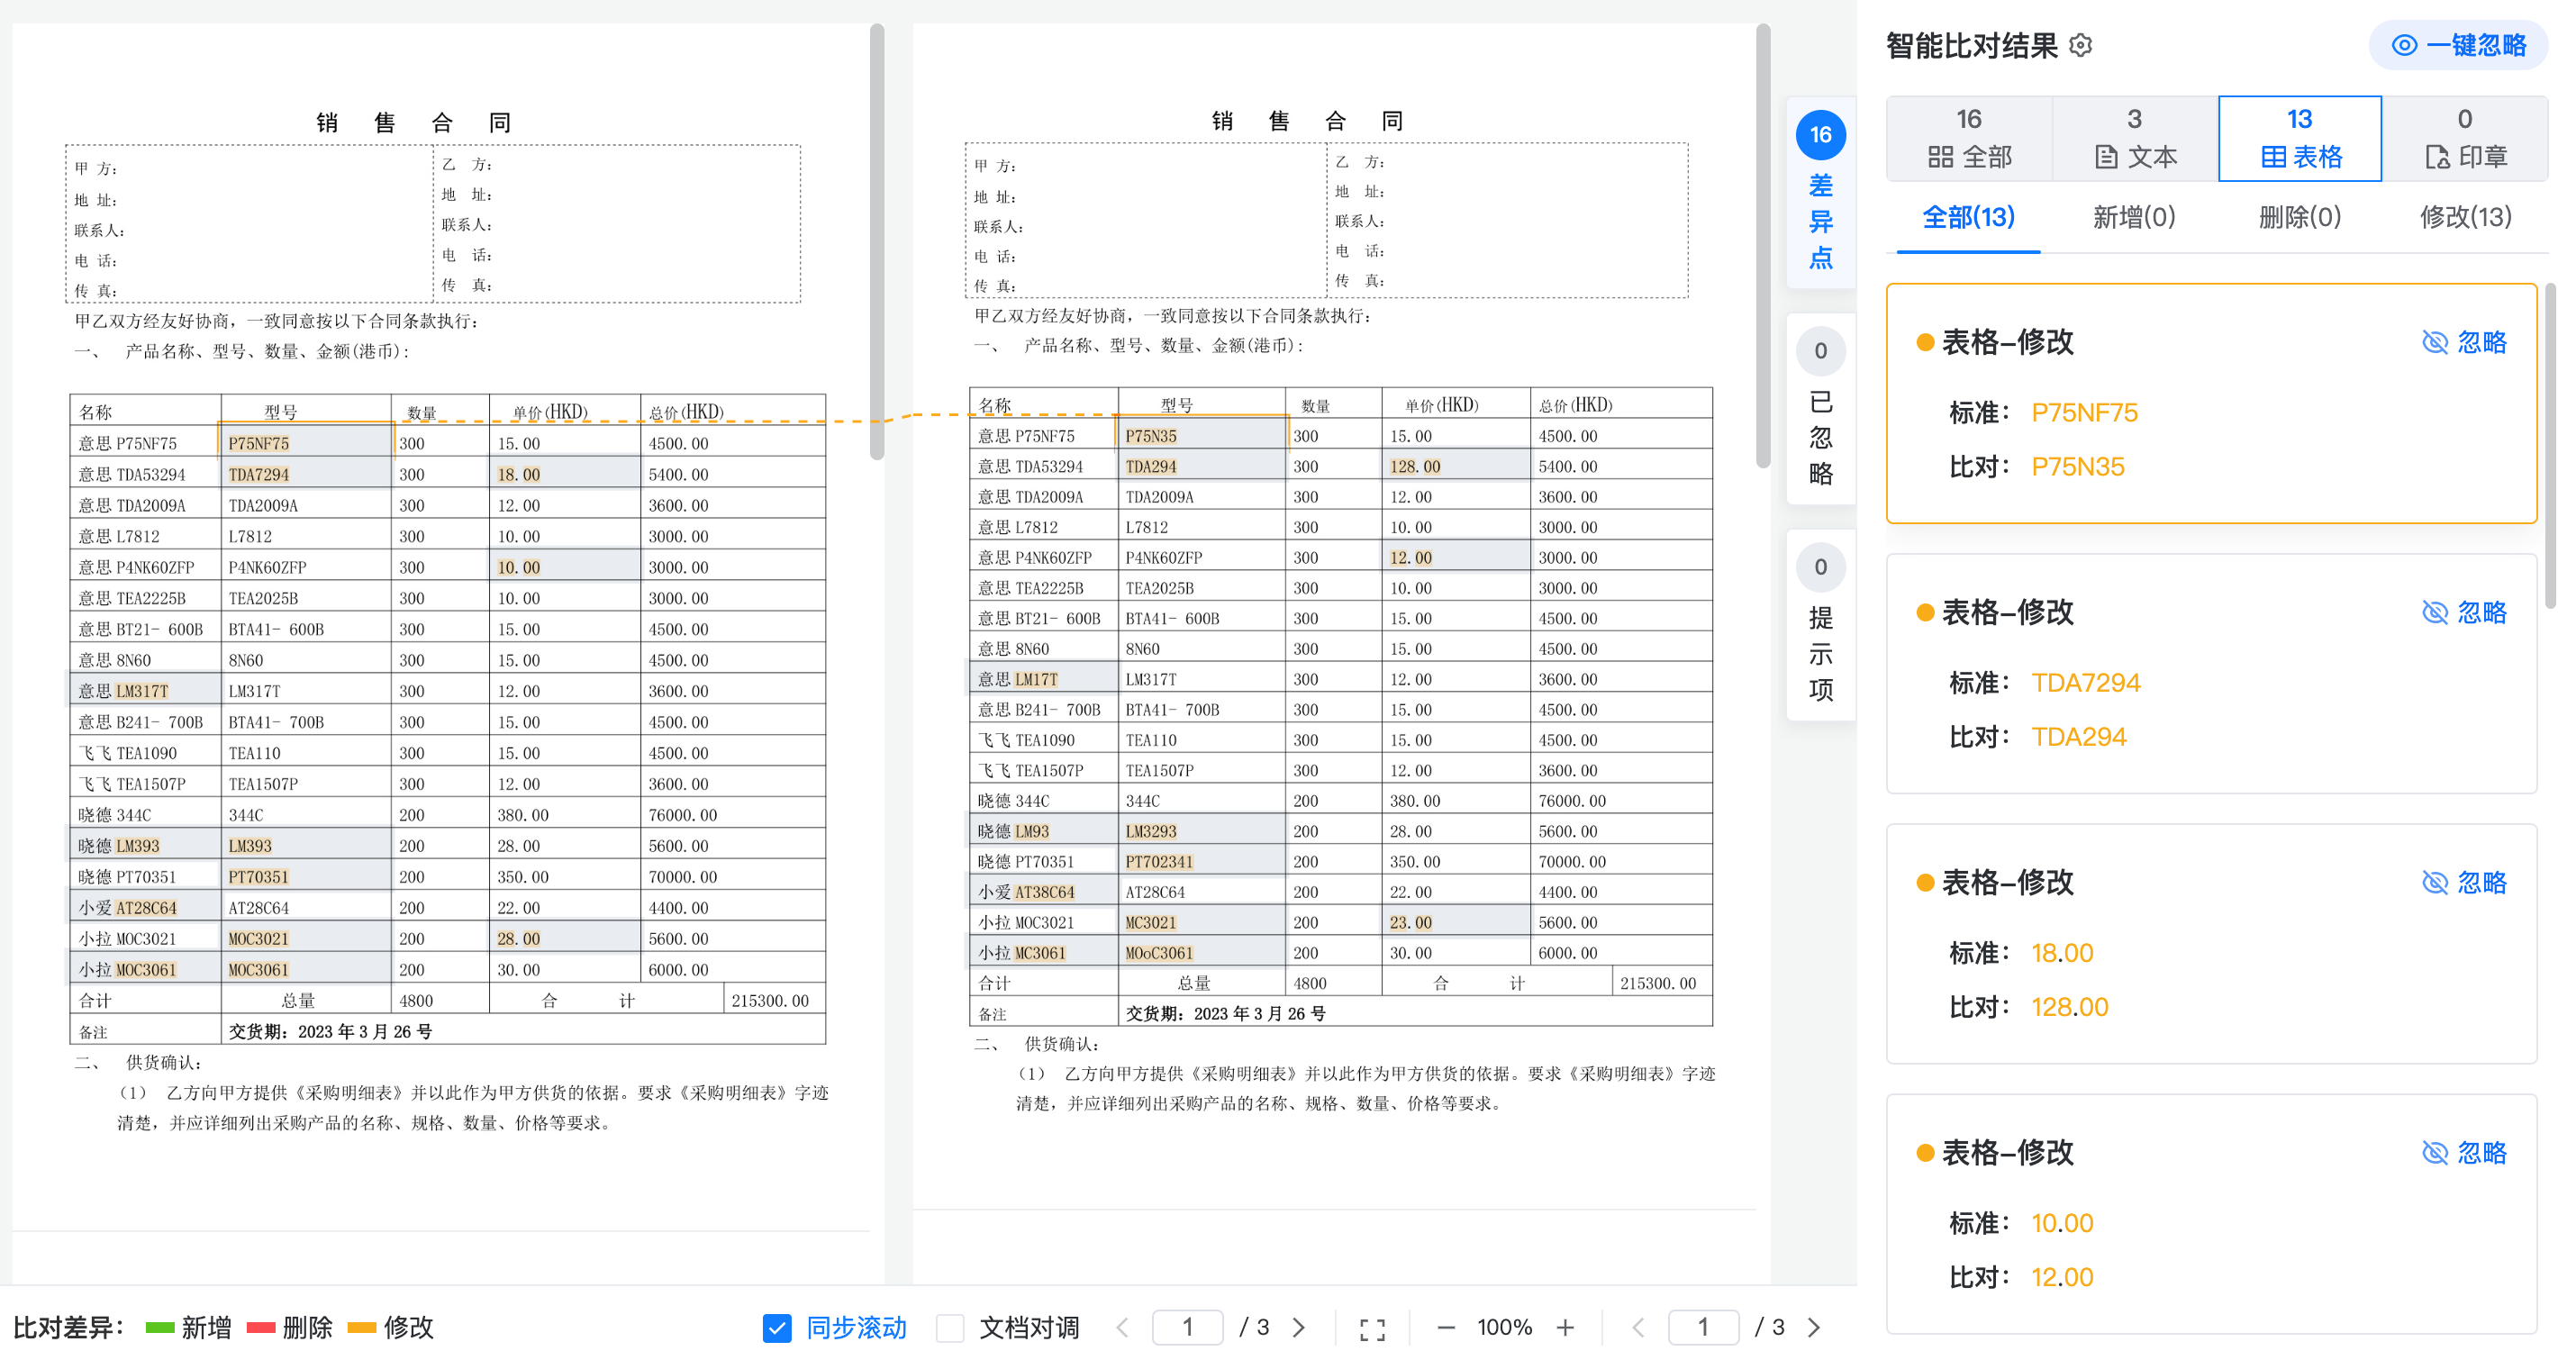Click the eye icon on 一键忽略

pos(2404,45)
